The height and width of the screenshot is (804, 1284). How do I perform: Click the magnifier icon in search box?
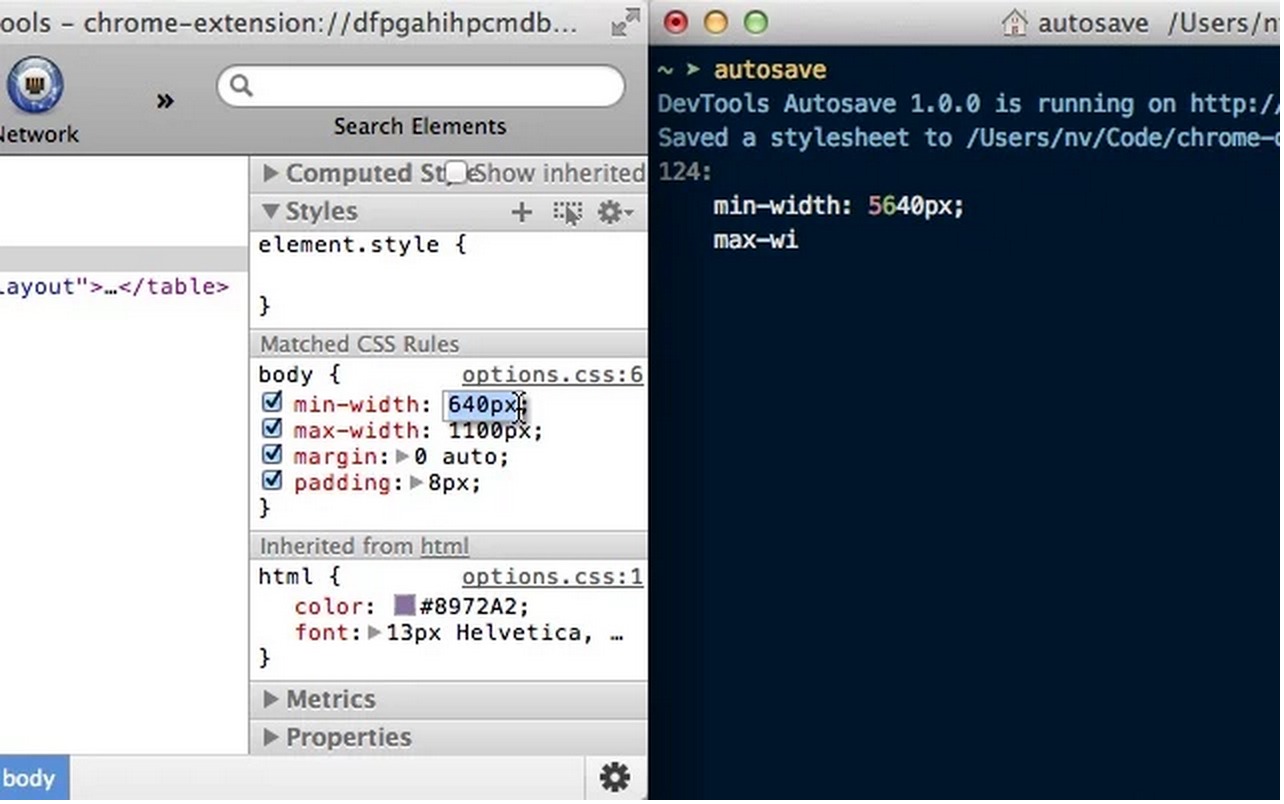coord(241,87)
